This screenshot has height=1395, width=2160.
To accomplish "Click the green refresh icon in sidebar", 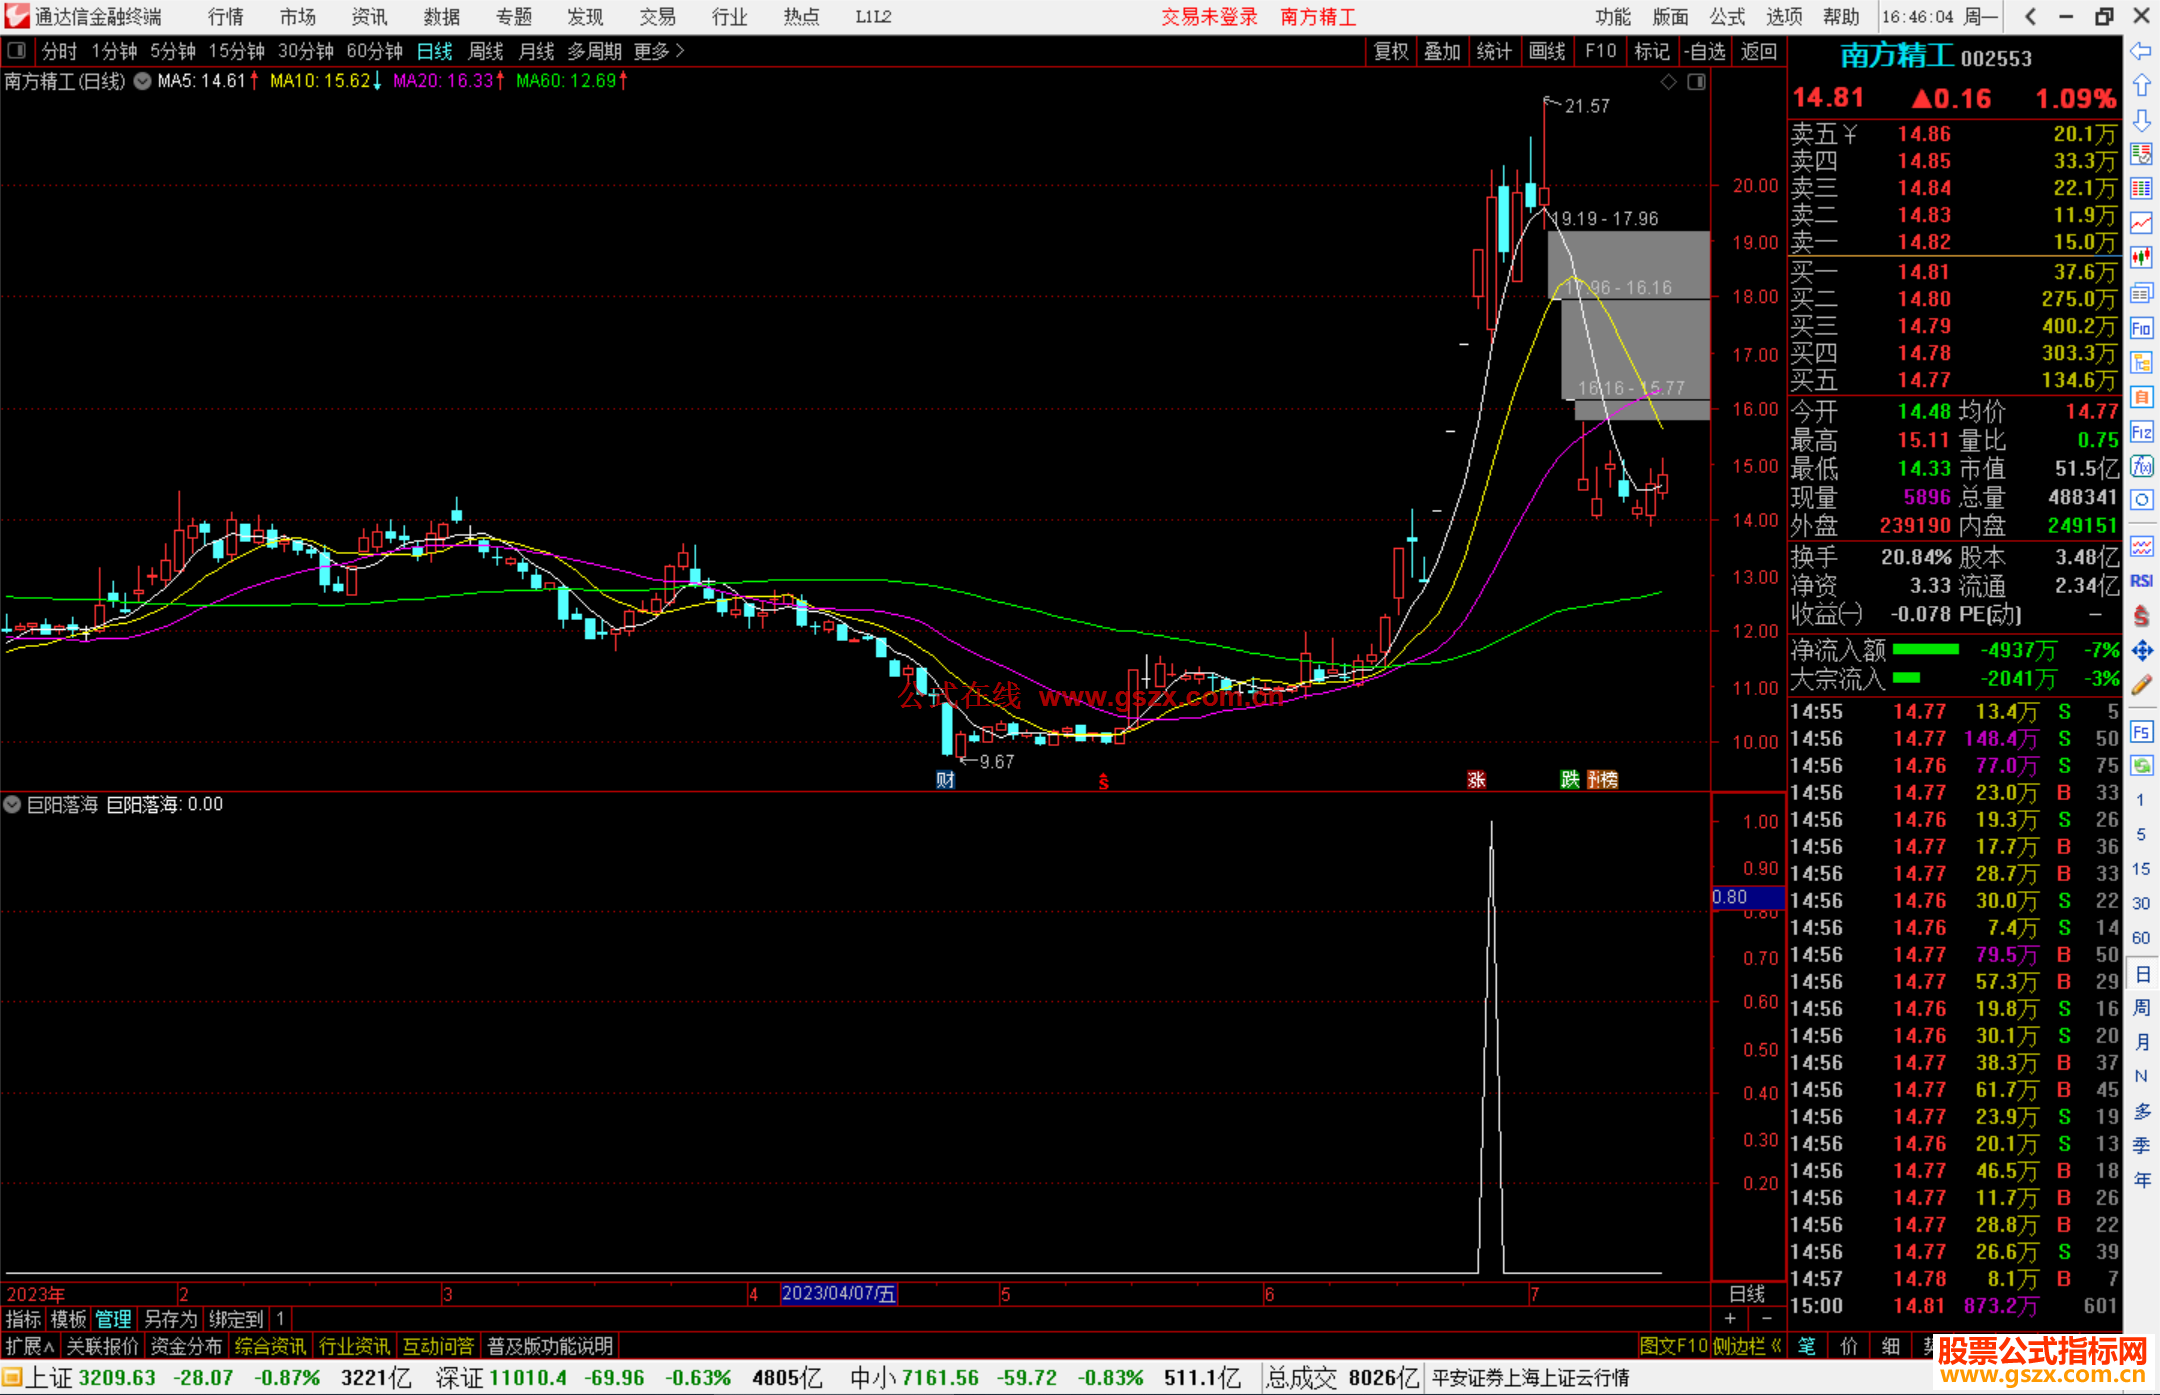I will [x=2141, y=766].
